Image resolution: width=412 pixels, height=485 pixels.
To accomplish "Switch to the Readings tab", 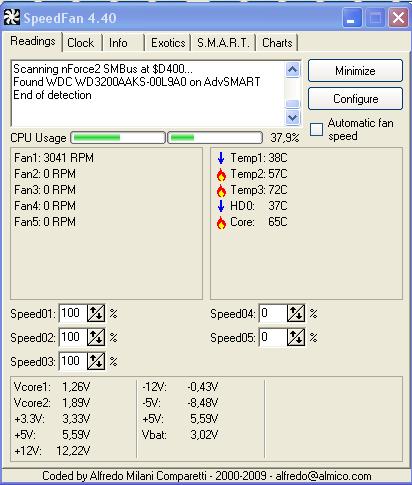I will tap(33, 41).
